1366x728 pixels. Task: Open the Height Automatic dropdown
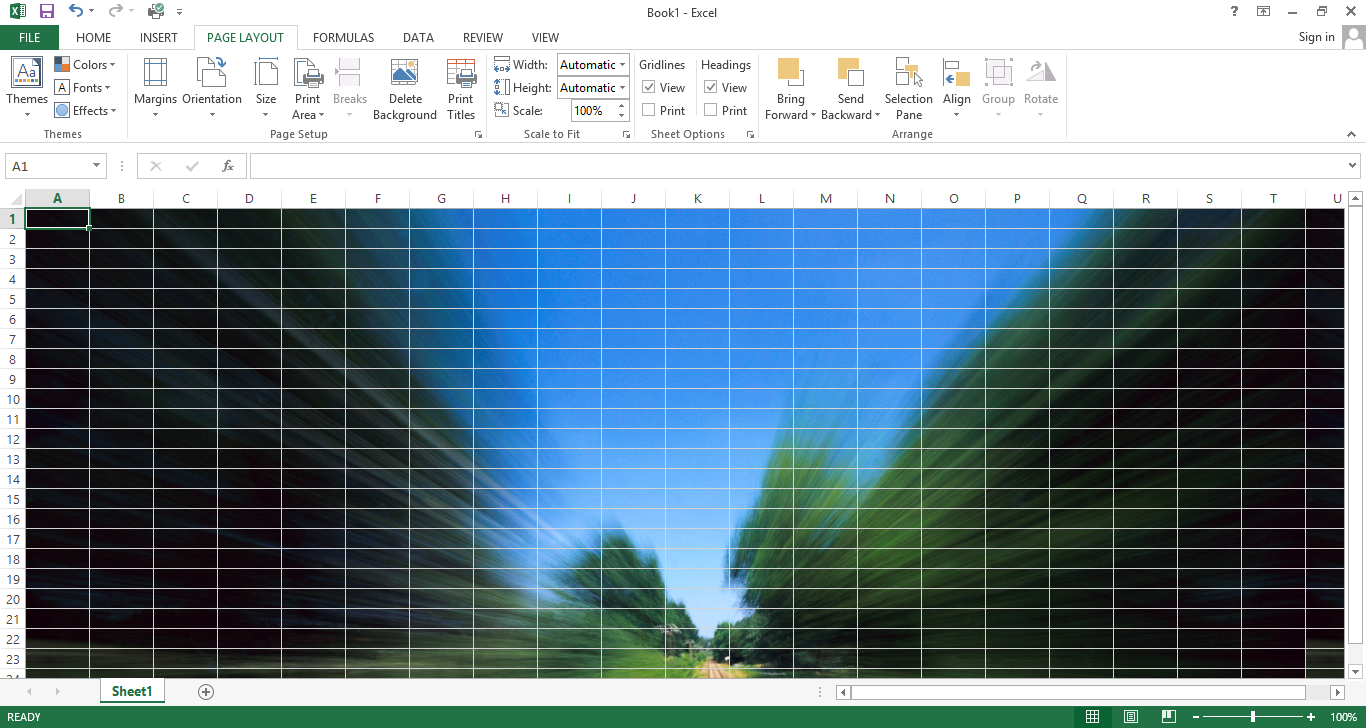tap(622, 88)
